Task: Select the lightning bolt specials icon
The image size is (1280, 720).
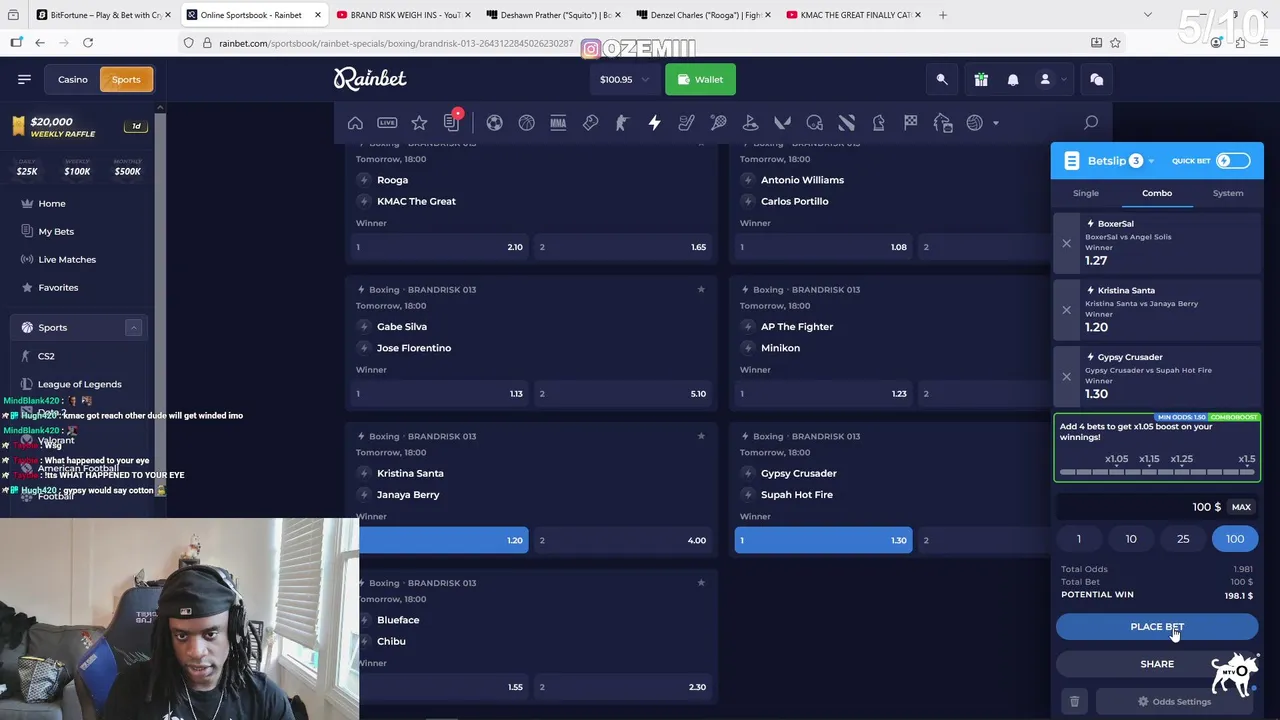Action: (x=654, y=123)
